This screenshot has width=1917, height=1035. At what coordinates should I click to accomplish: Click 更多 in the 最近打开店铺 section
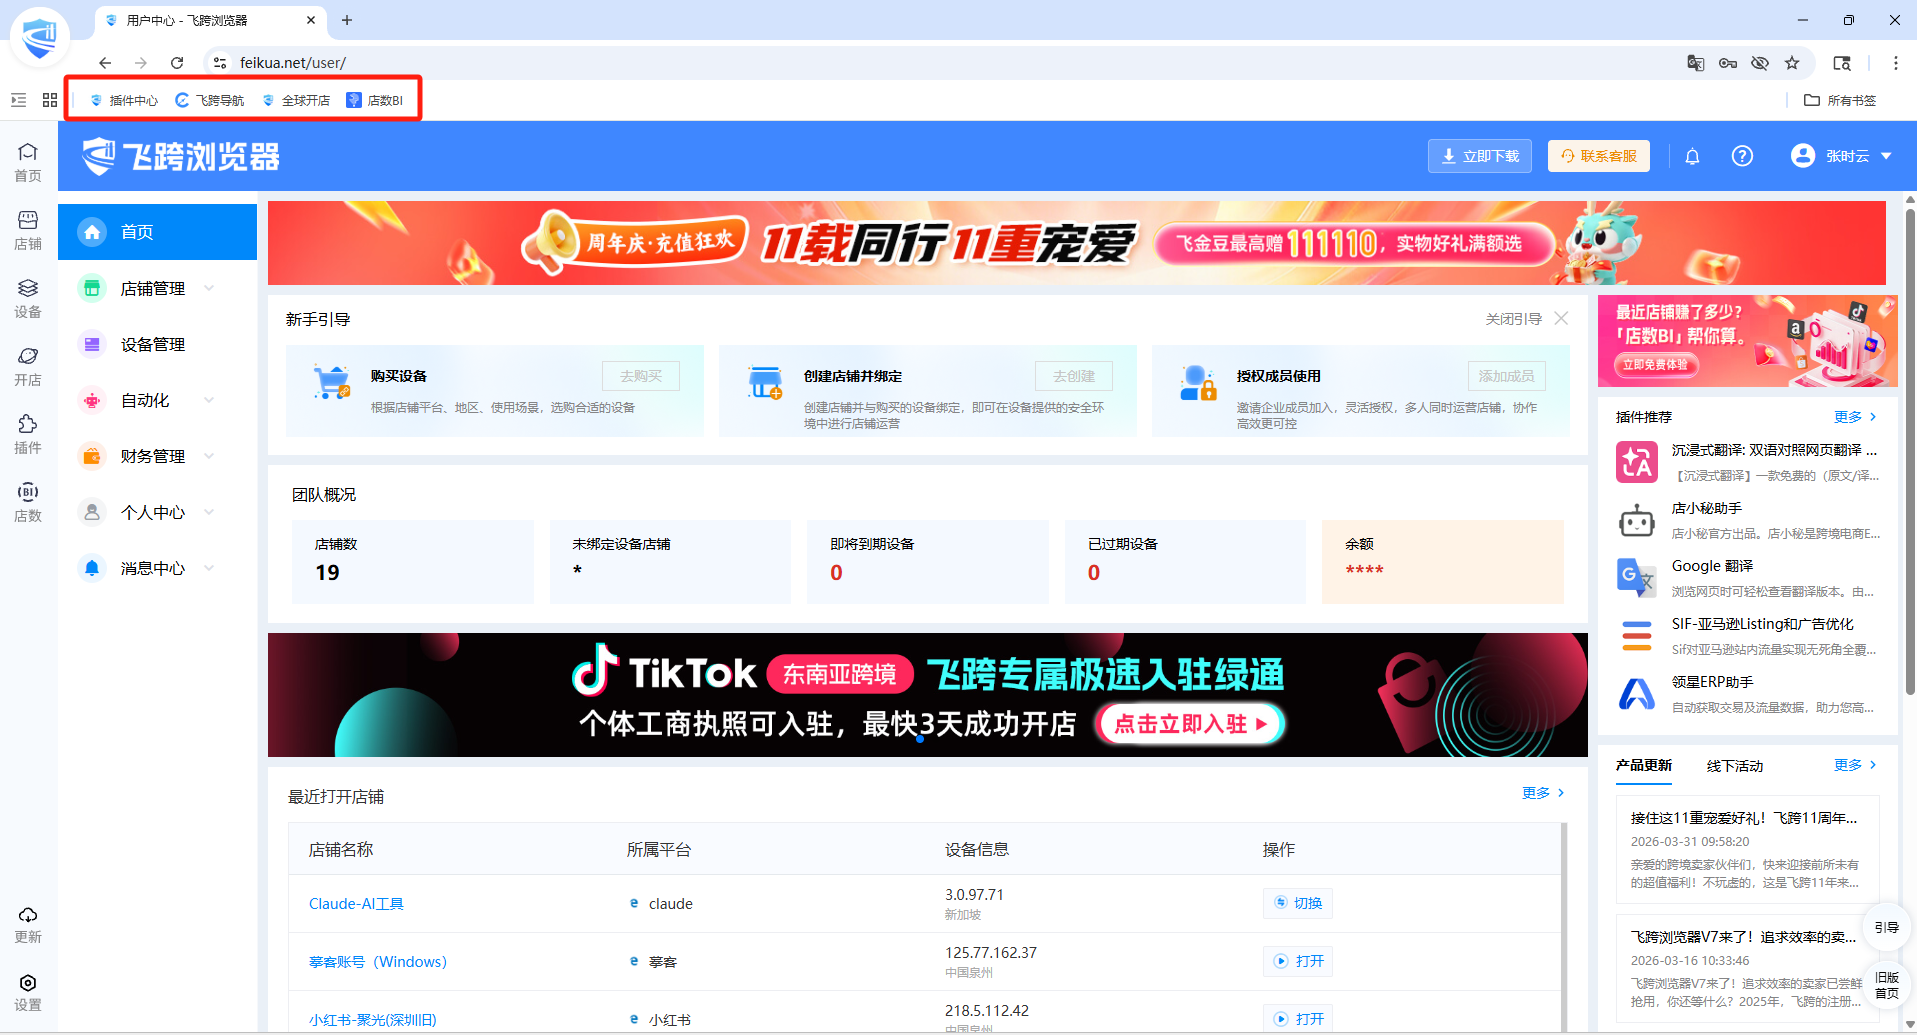click(x=1543, y=793)
